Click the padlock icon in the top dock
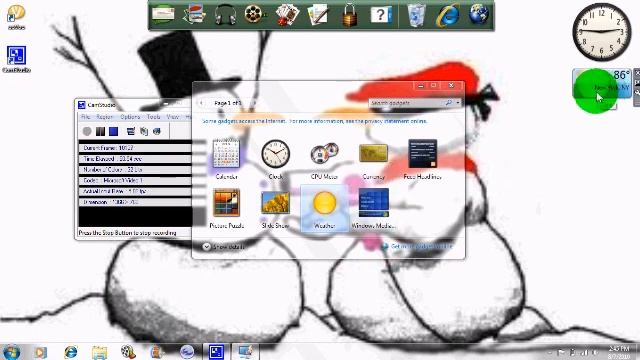This screenshot has height=360, width=640. (349, 16)
